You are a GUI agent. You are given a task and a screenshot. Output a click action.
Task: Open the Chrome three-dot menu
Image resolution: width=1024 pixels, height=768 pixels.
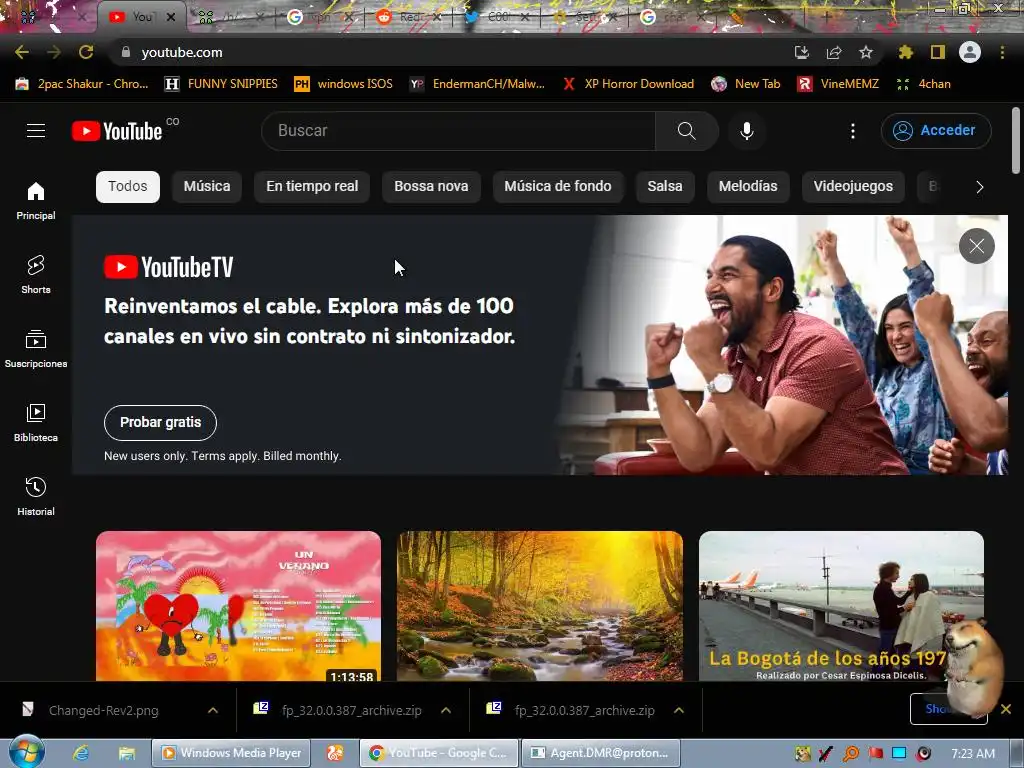(1002, 52)
